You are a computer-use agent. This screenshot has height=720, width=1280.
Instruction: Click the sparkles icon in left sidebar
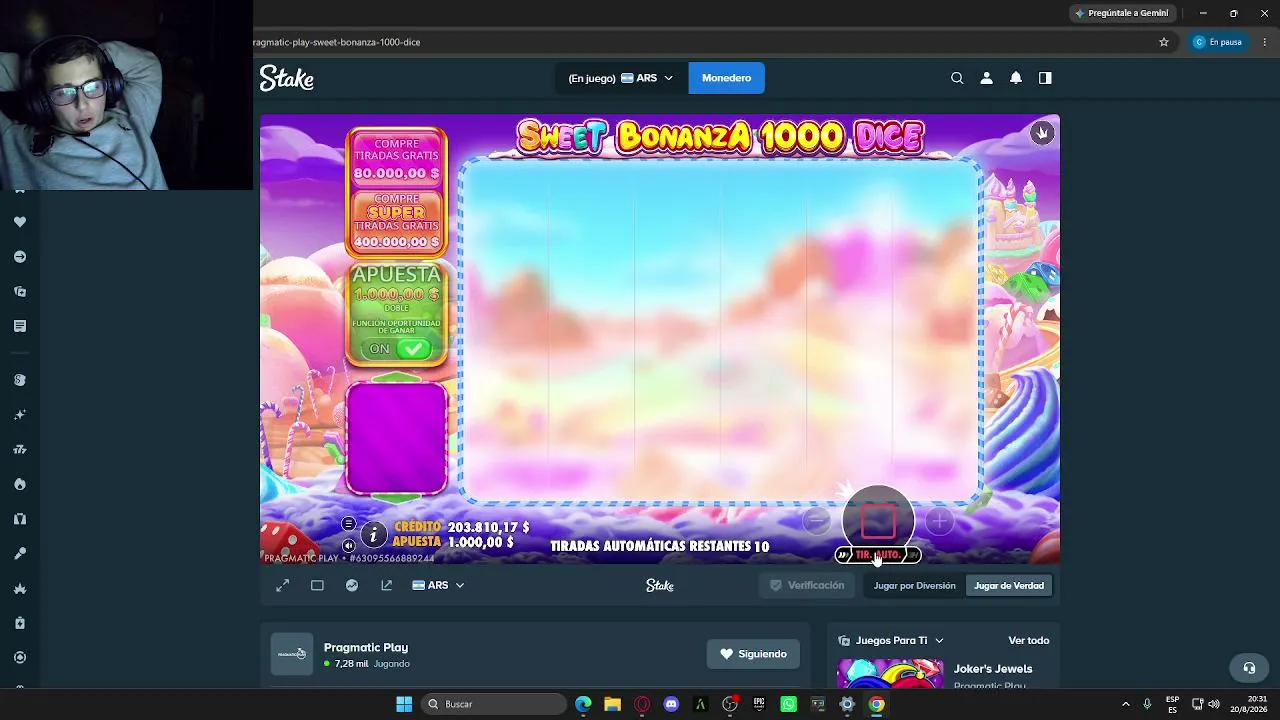tap(20, 415)
